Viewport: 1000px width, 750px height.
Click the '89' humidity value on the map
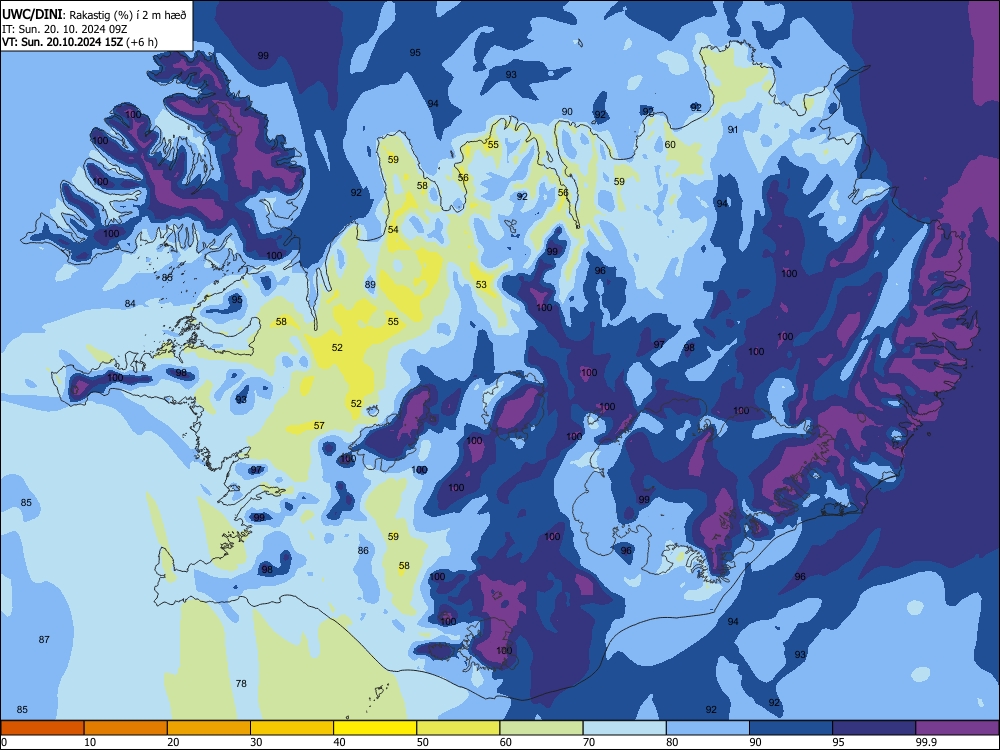coord(370,284)
